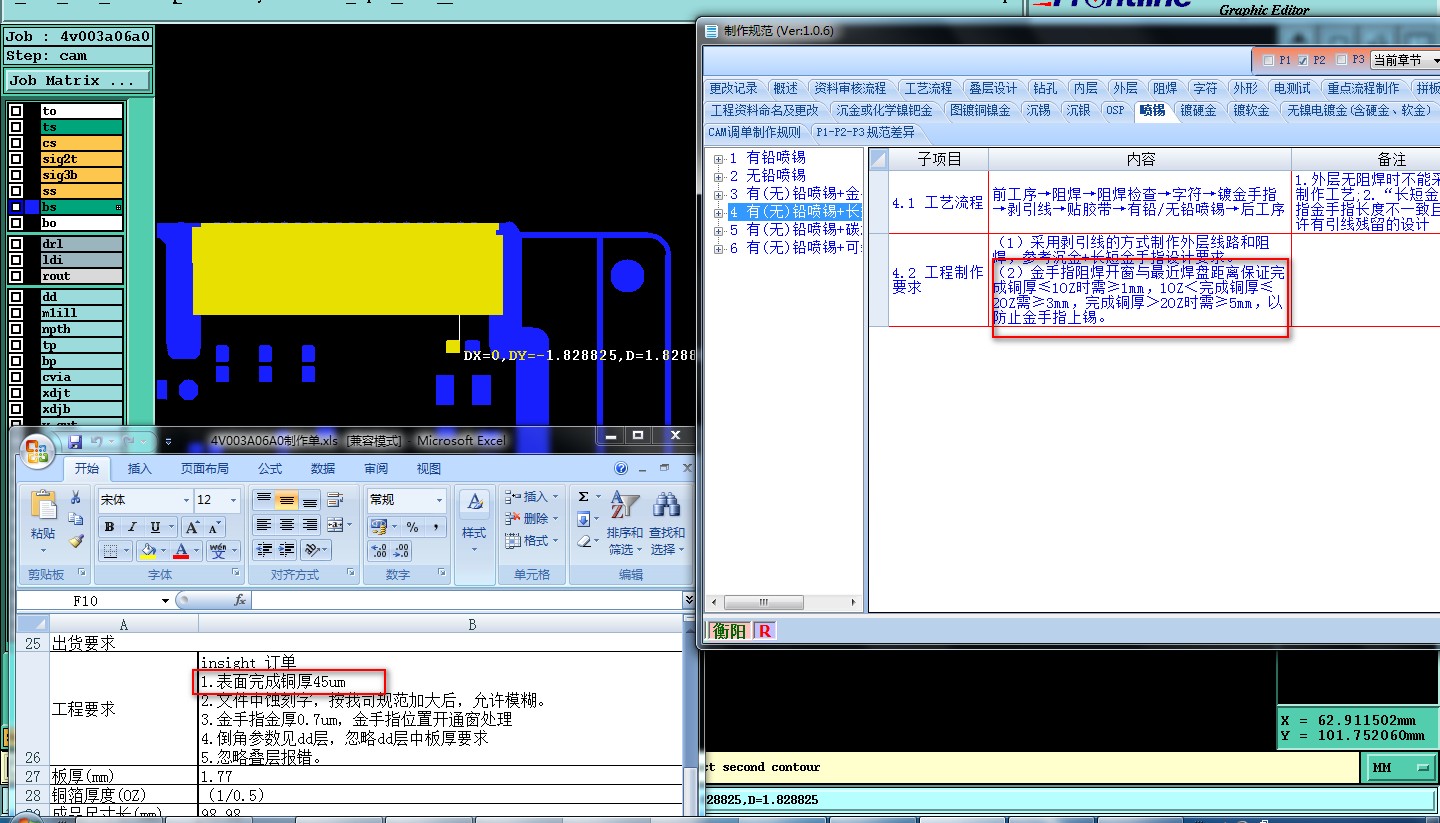This screenshot has height=823, width=1440.
Task: Click the phonetic guide wén icon
Action: pyautogui.click(x=219, y=550)
